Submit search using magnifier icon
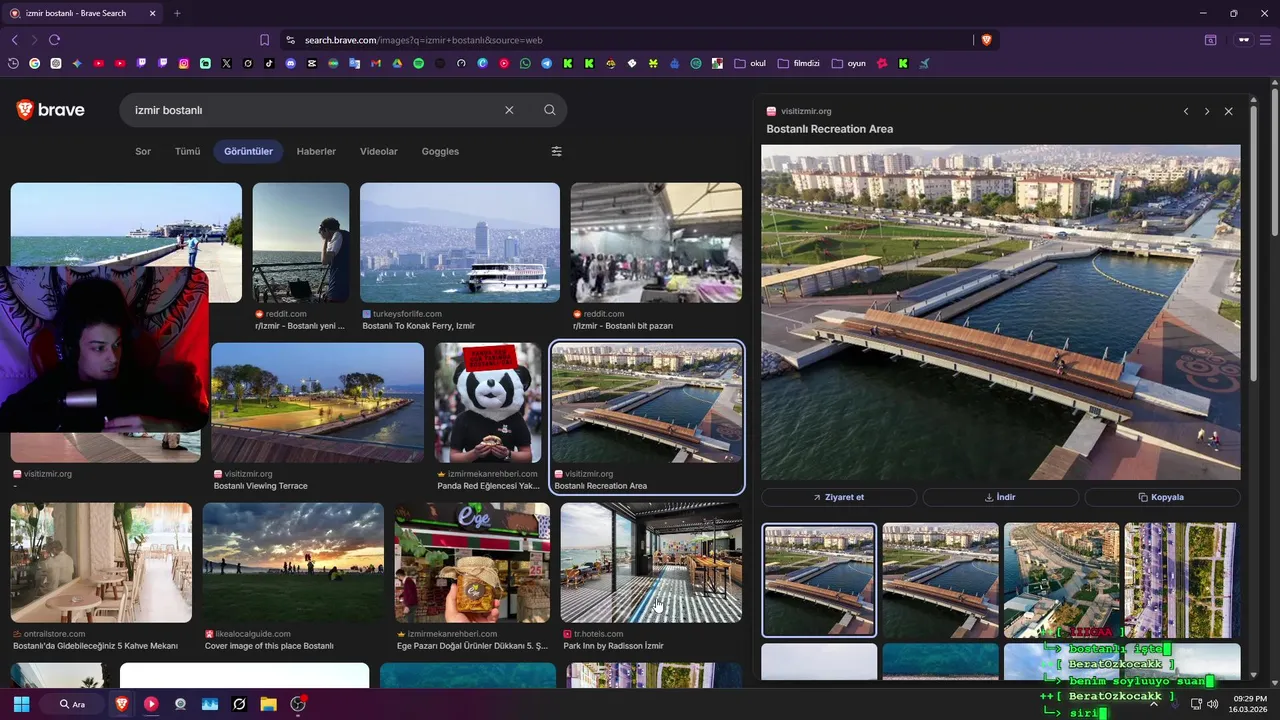Viewport: 1280px width, 720px height. pos(549,110)
